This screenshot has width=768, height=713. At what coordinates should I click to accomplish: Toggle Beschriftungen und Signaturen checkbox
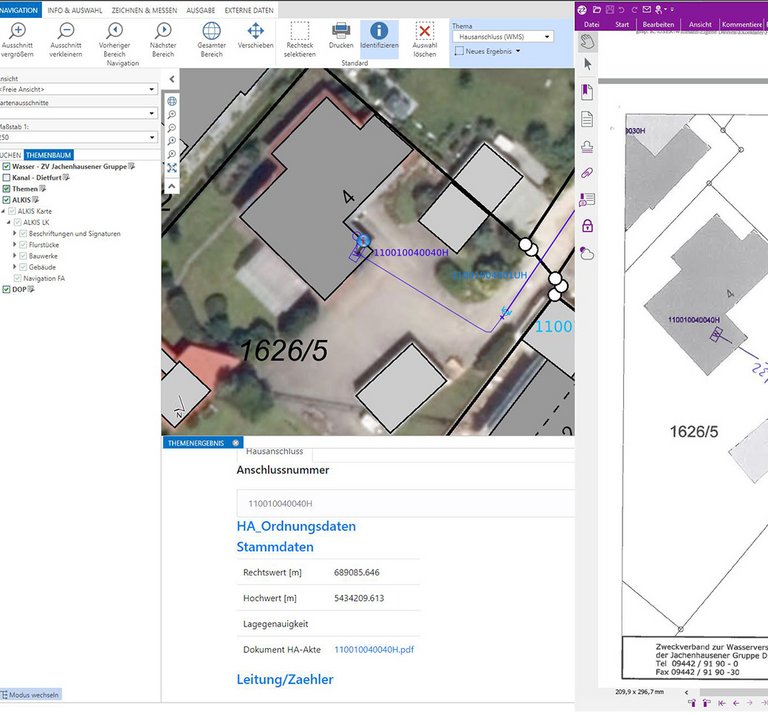coord(23,234)
